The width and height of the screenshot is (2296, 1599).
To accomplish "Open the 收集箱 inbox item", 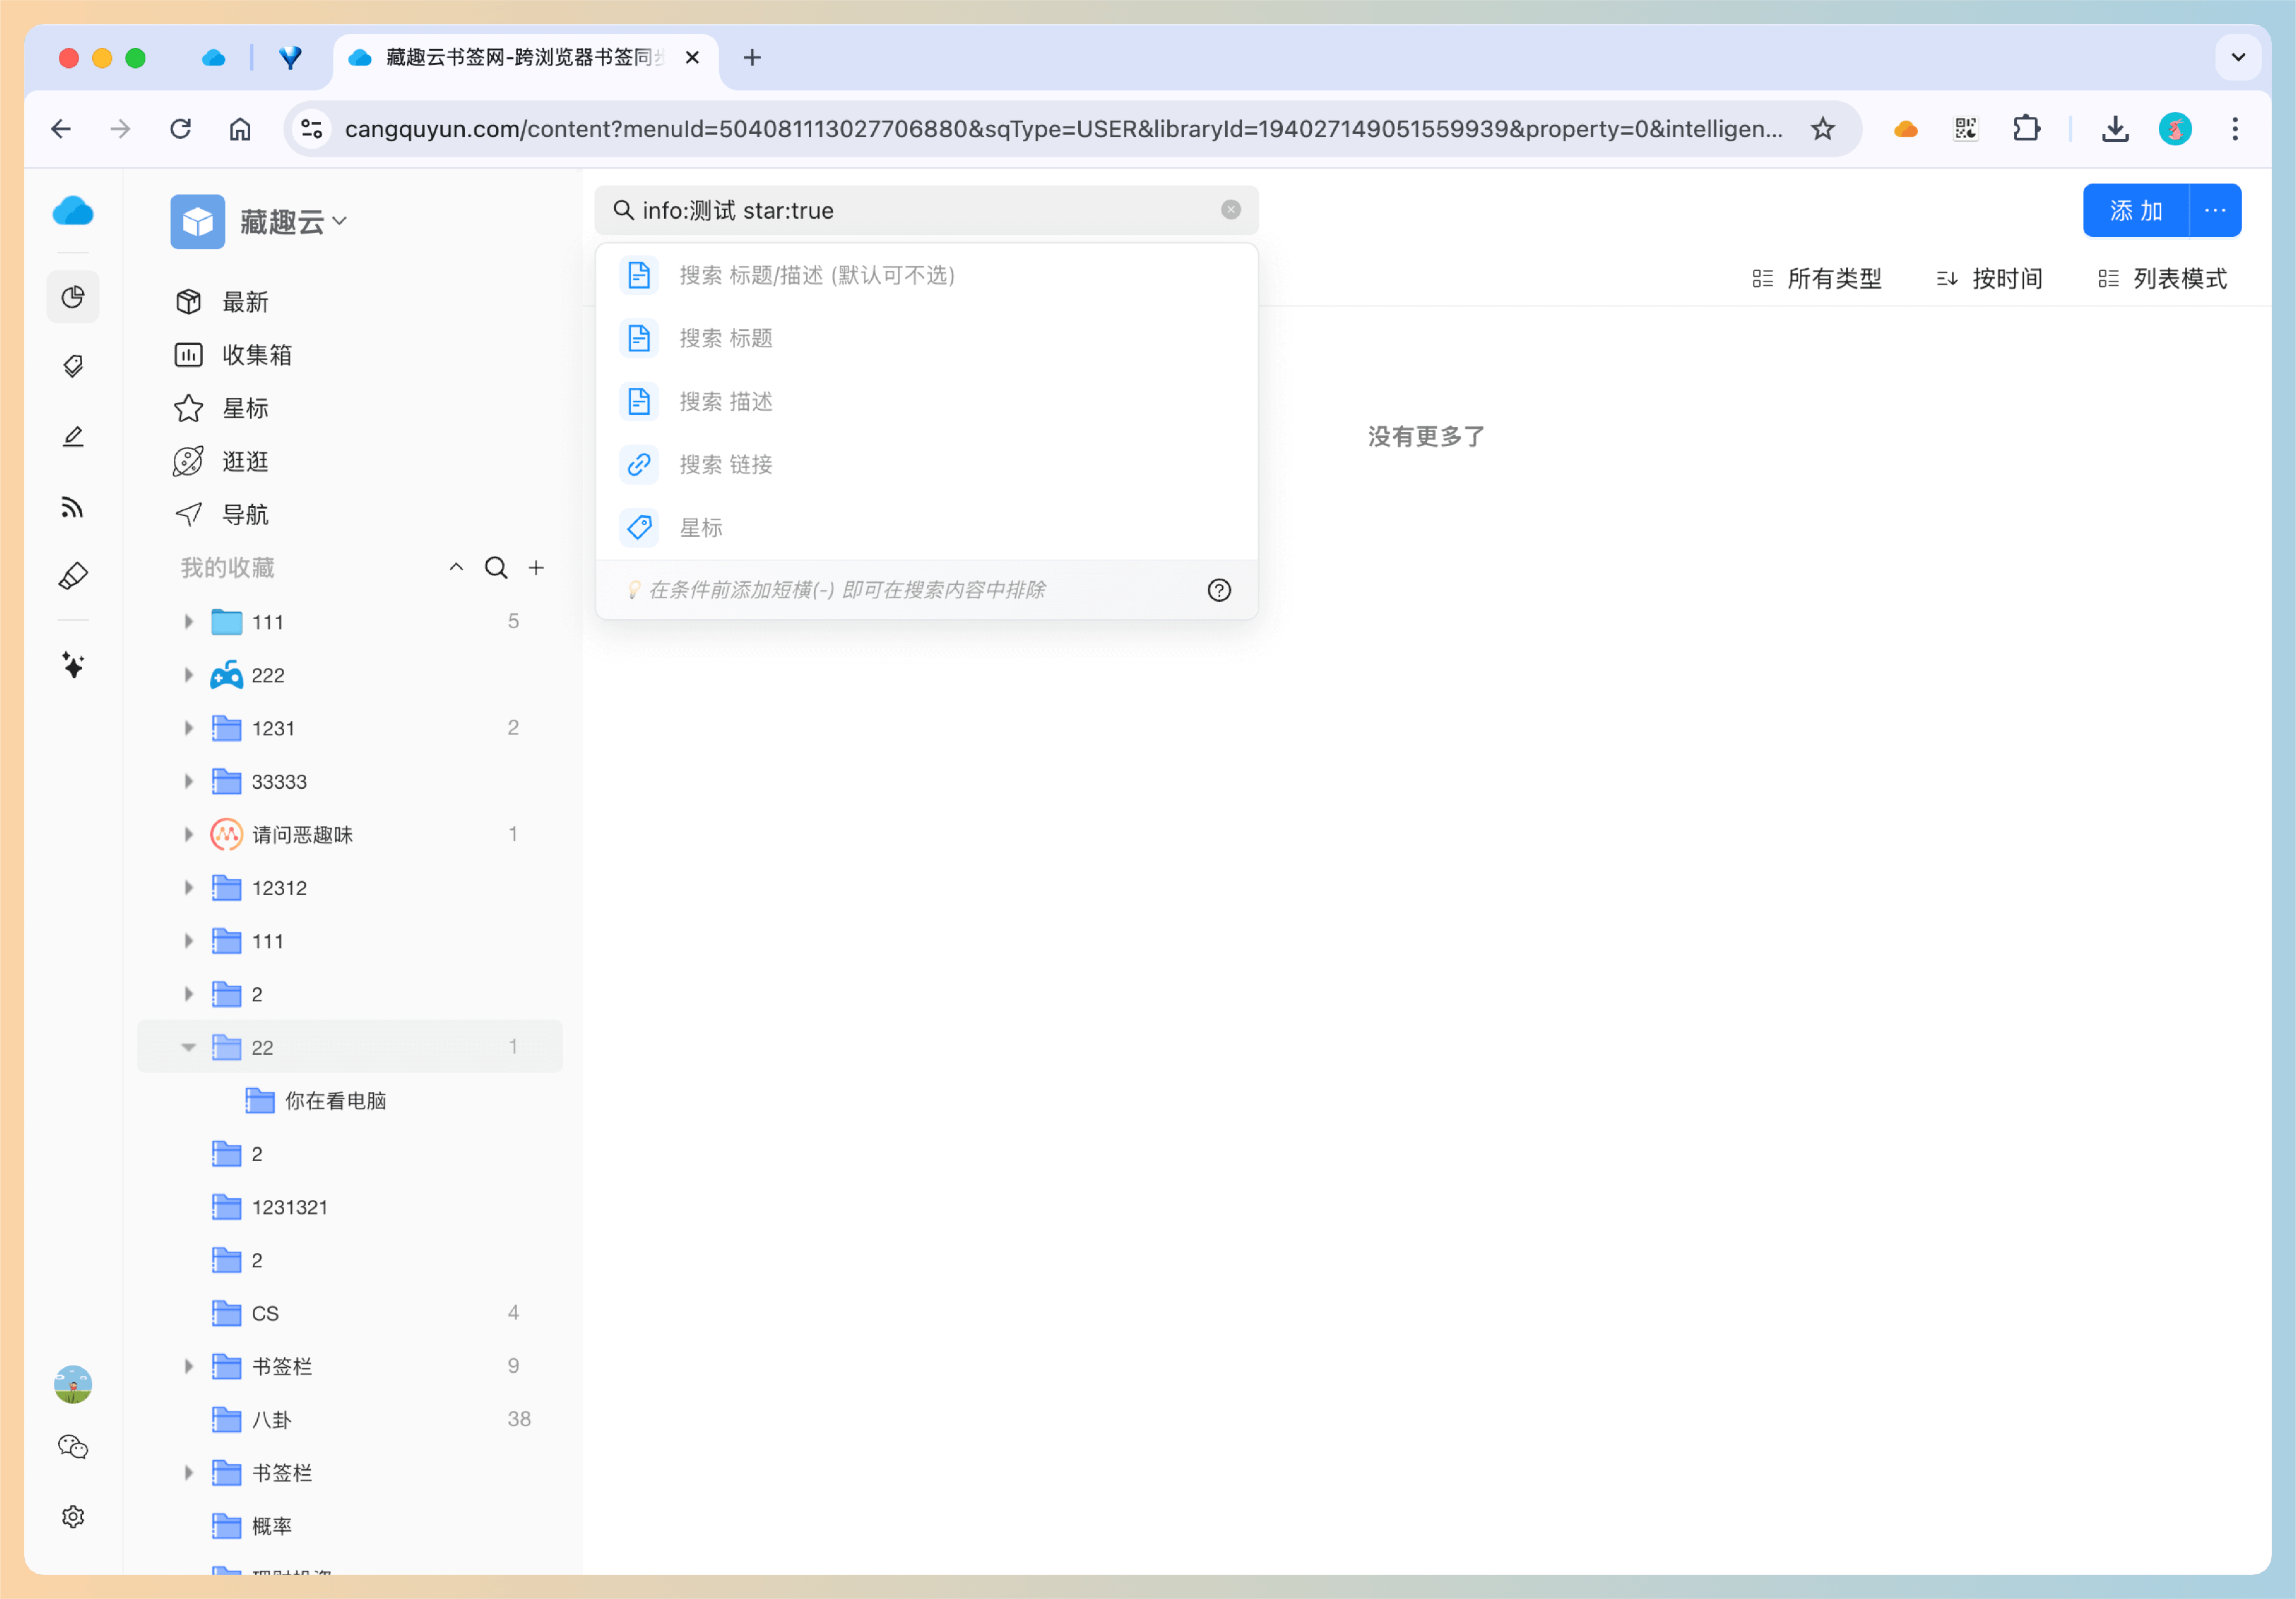I will tap(256, 355).
